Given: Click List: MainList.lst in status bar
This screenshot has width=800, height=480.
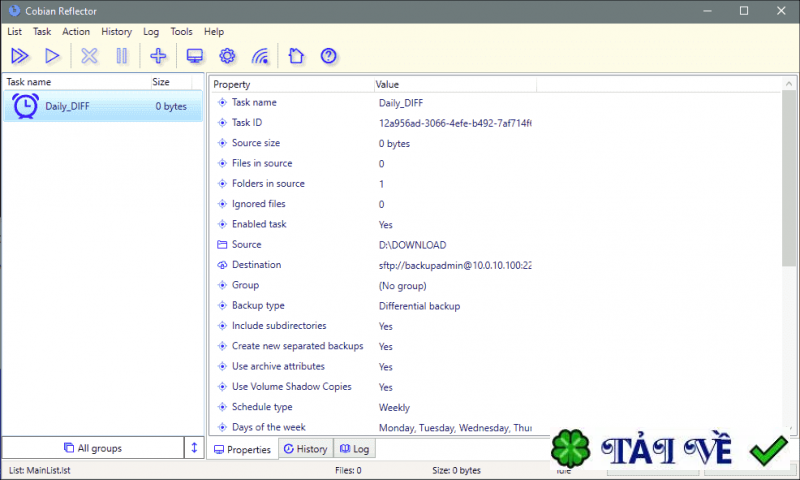Looking at the screenshot, I should pyautogui.click(x=40, y=470).
